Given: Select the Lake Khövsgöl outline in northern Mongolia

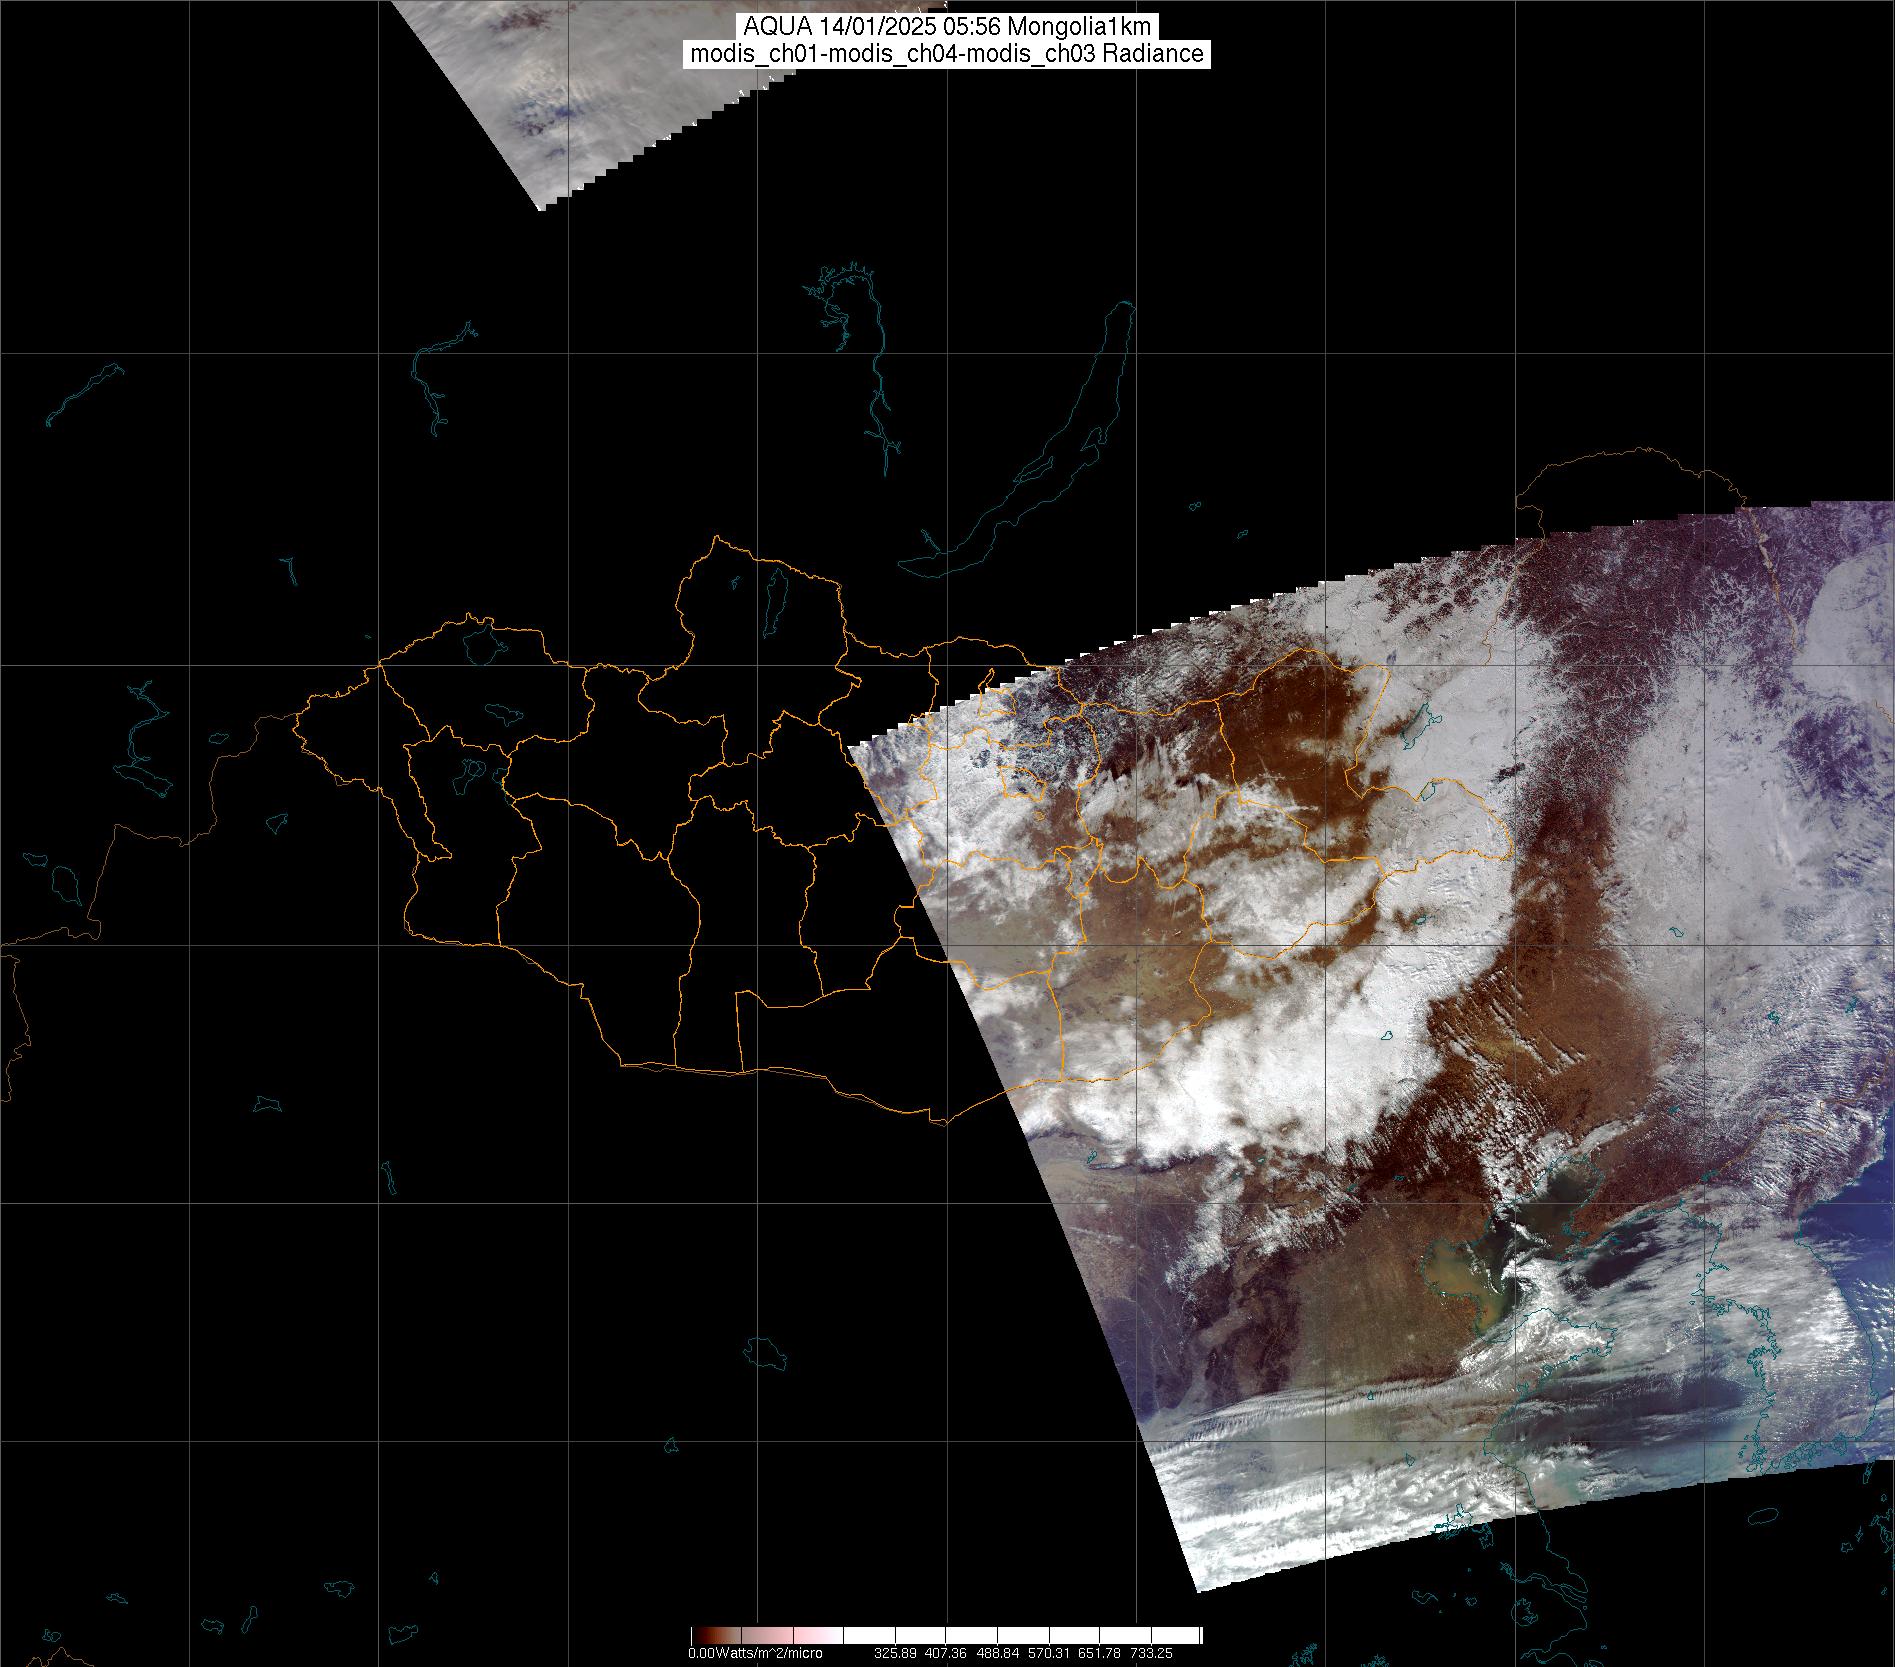Looking at the screenshot, I should pos(775,595).
